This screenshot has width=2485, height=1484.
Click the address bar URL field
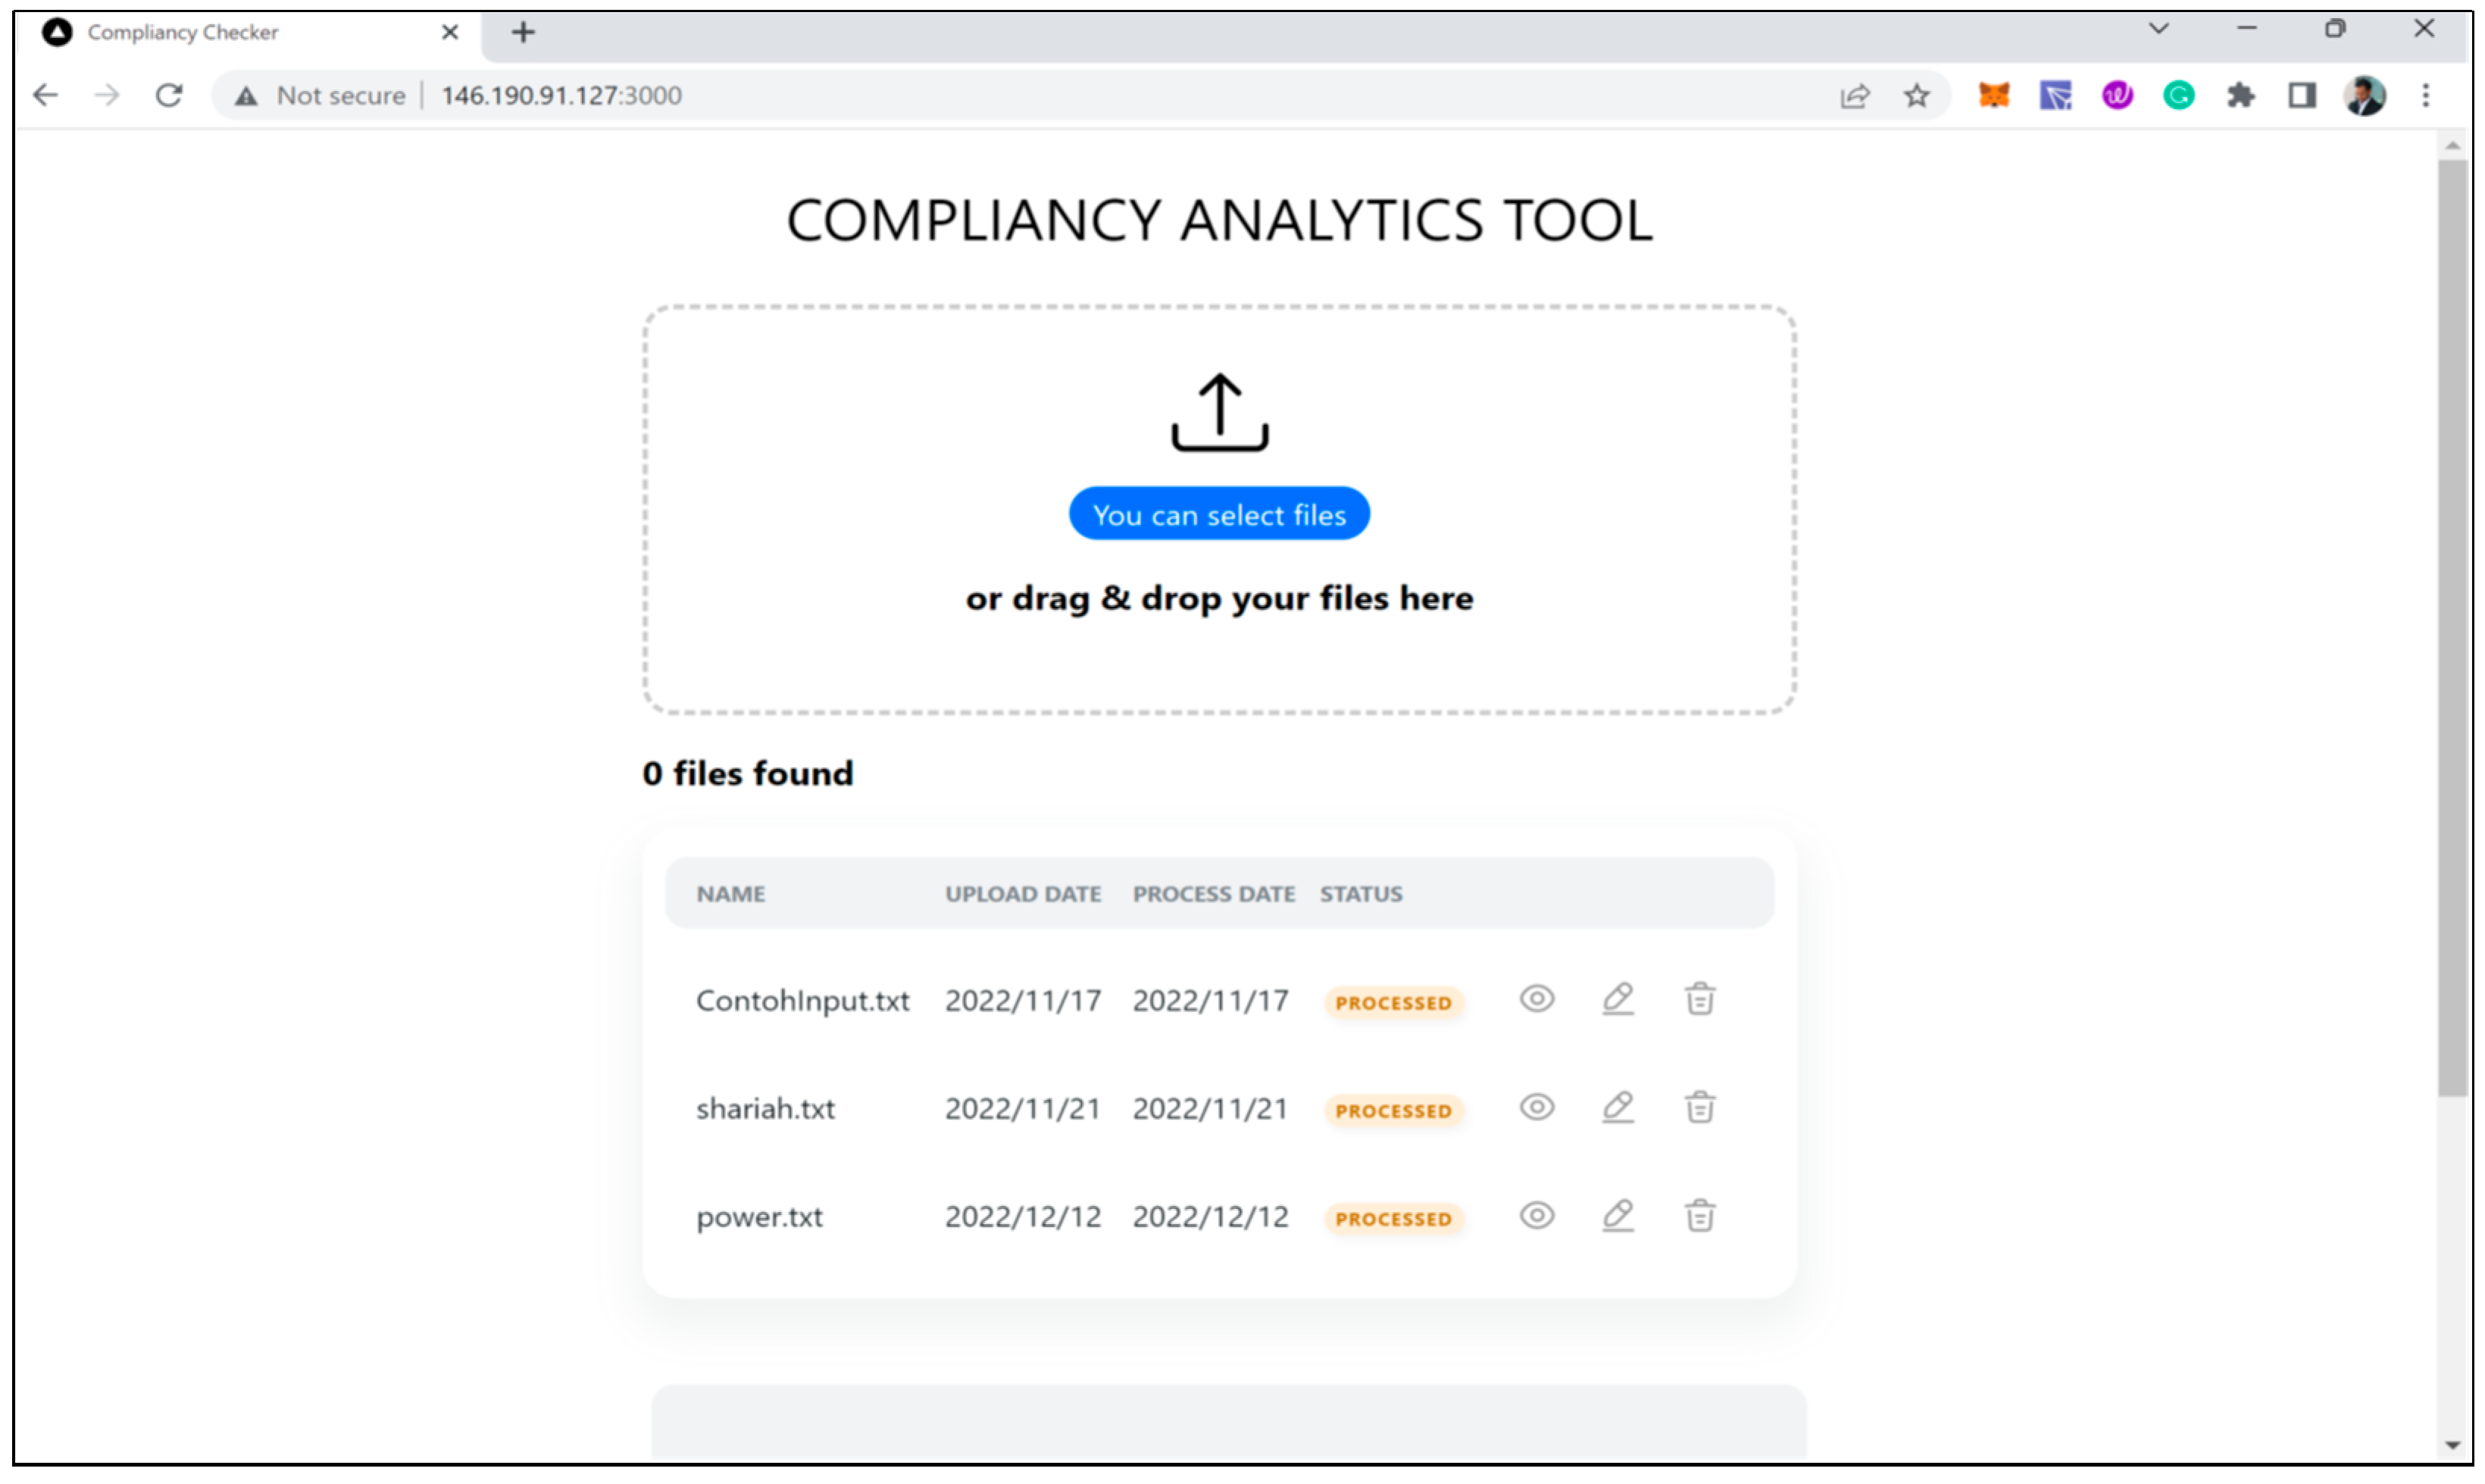[1000, 95]
